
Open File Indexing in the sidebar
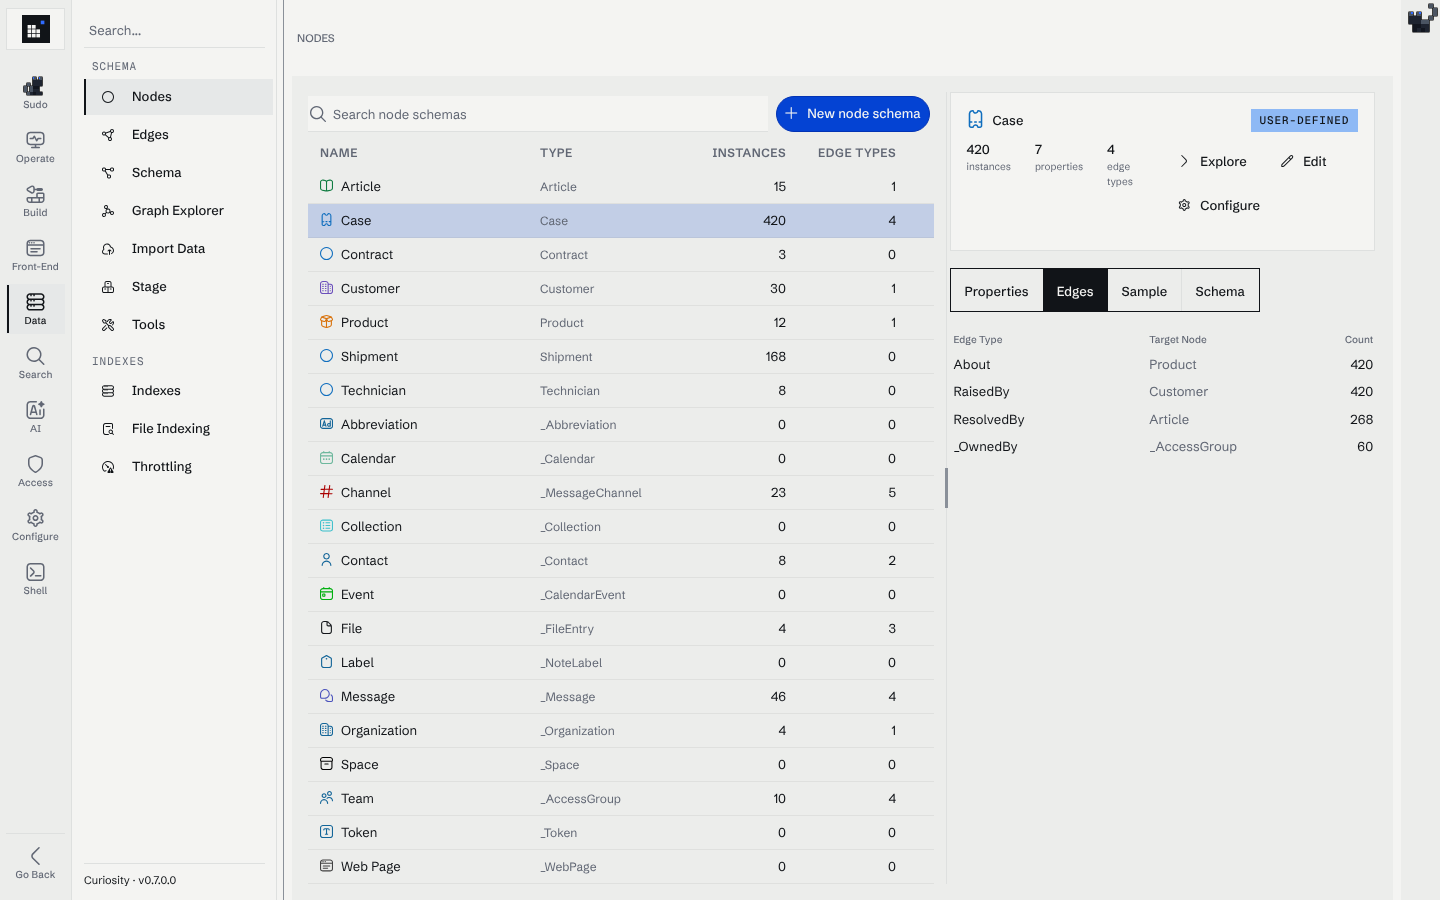[178, 429]
